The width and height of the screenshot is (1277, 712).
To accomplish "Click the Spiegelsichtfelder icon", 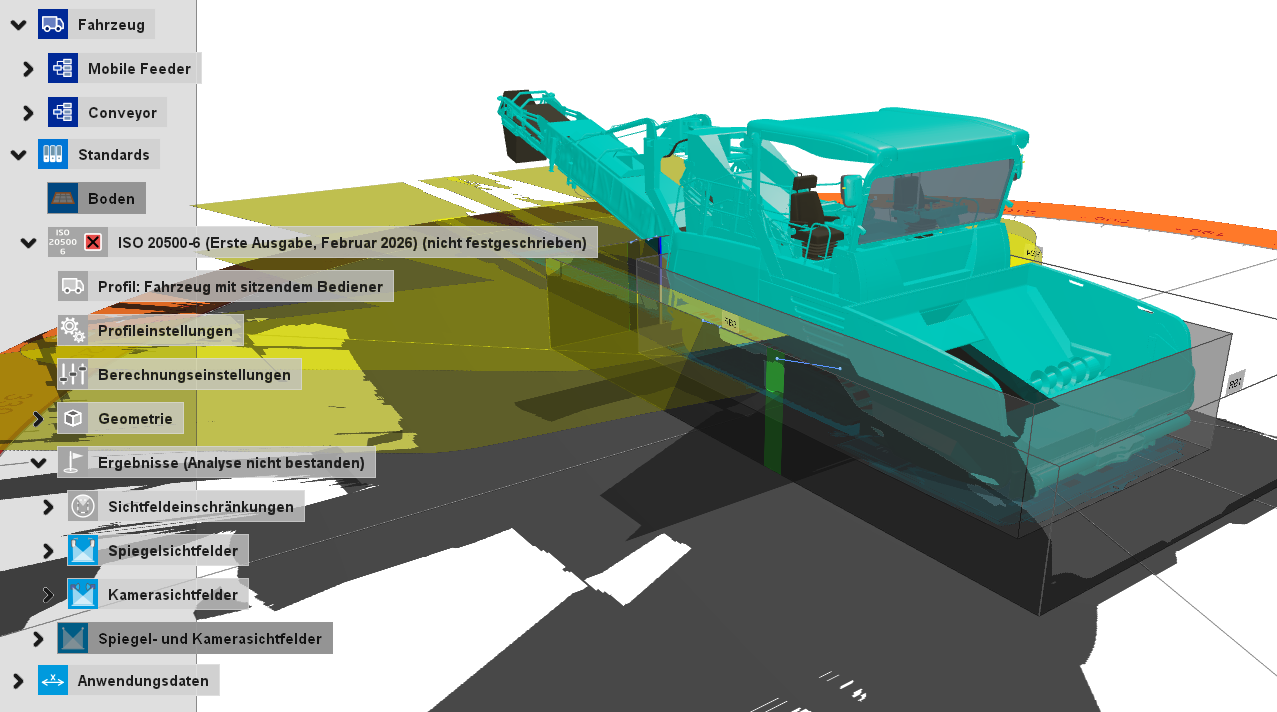I will tap(83, 550).
